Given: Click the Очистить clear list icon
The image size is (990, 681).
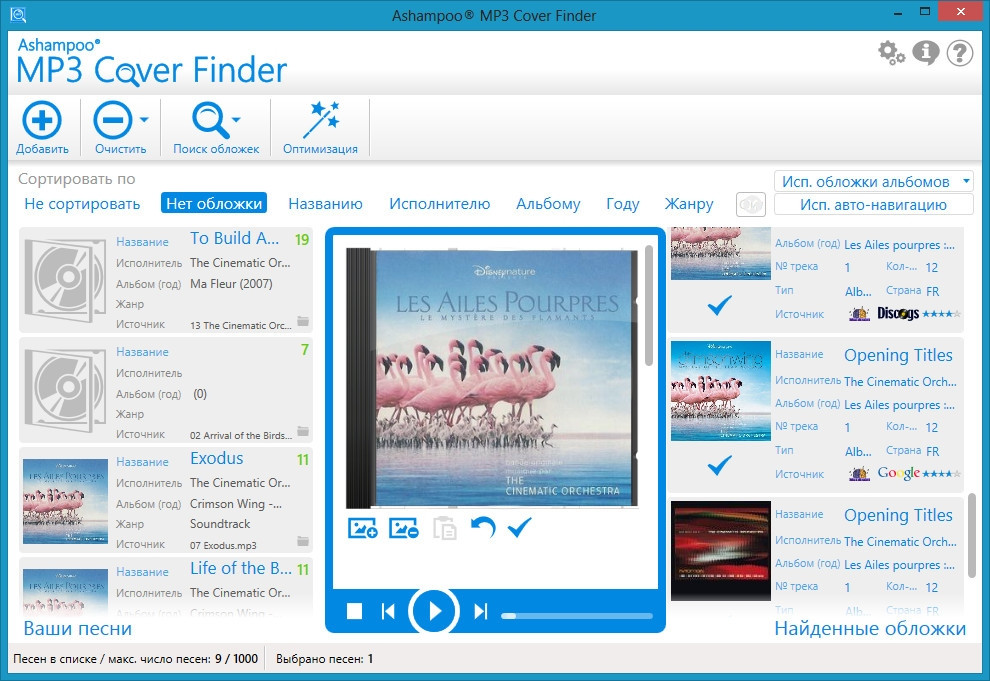Looking at the screenshot, I should [113, 120].
